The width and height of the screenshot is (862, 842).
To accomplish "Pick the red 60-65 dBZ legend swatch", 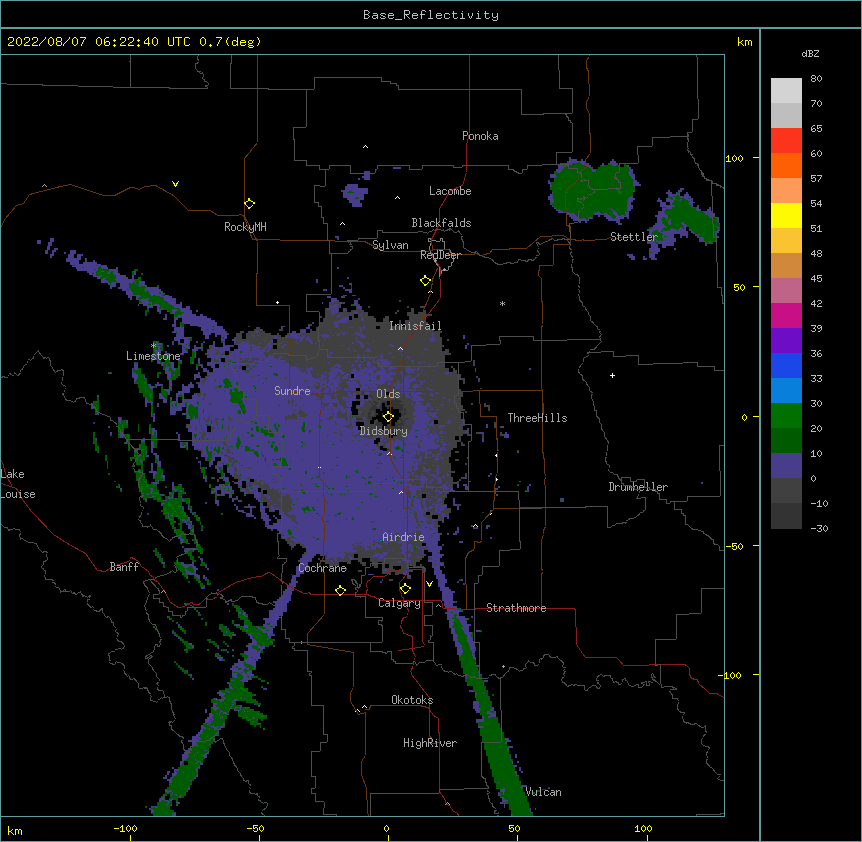I will tap(786, 141).
